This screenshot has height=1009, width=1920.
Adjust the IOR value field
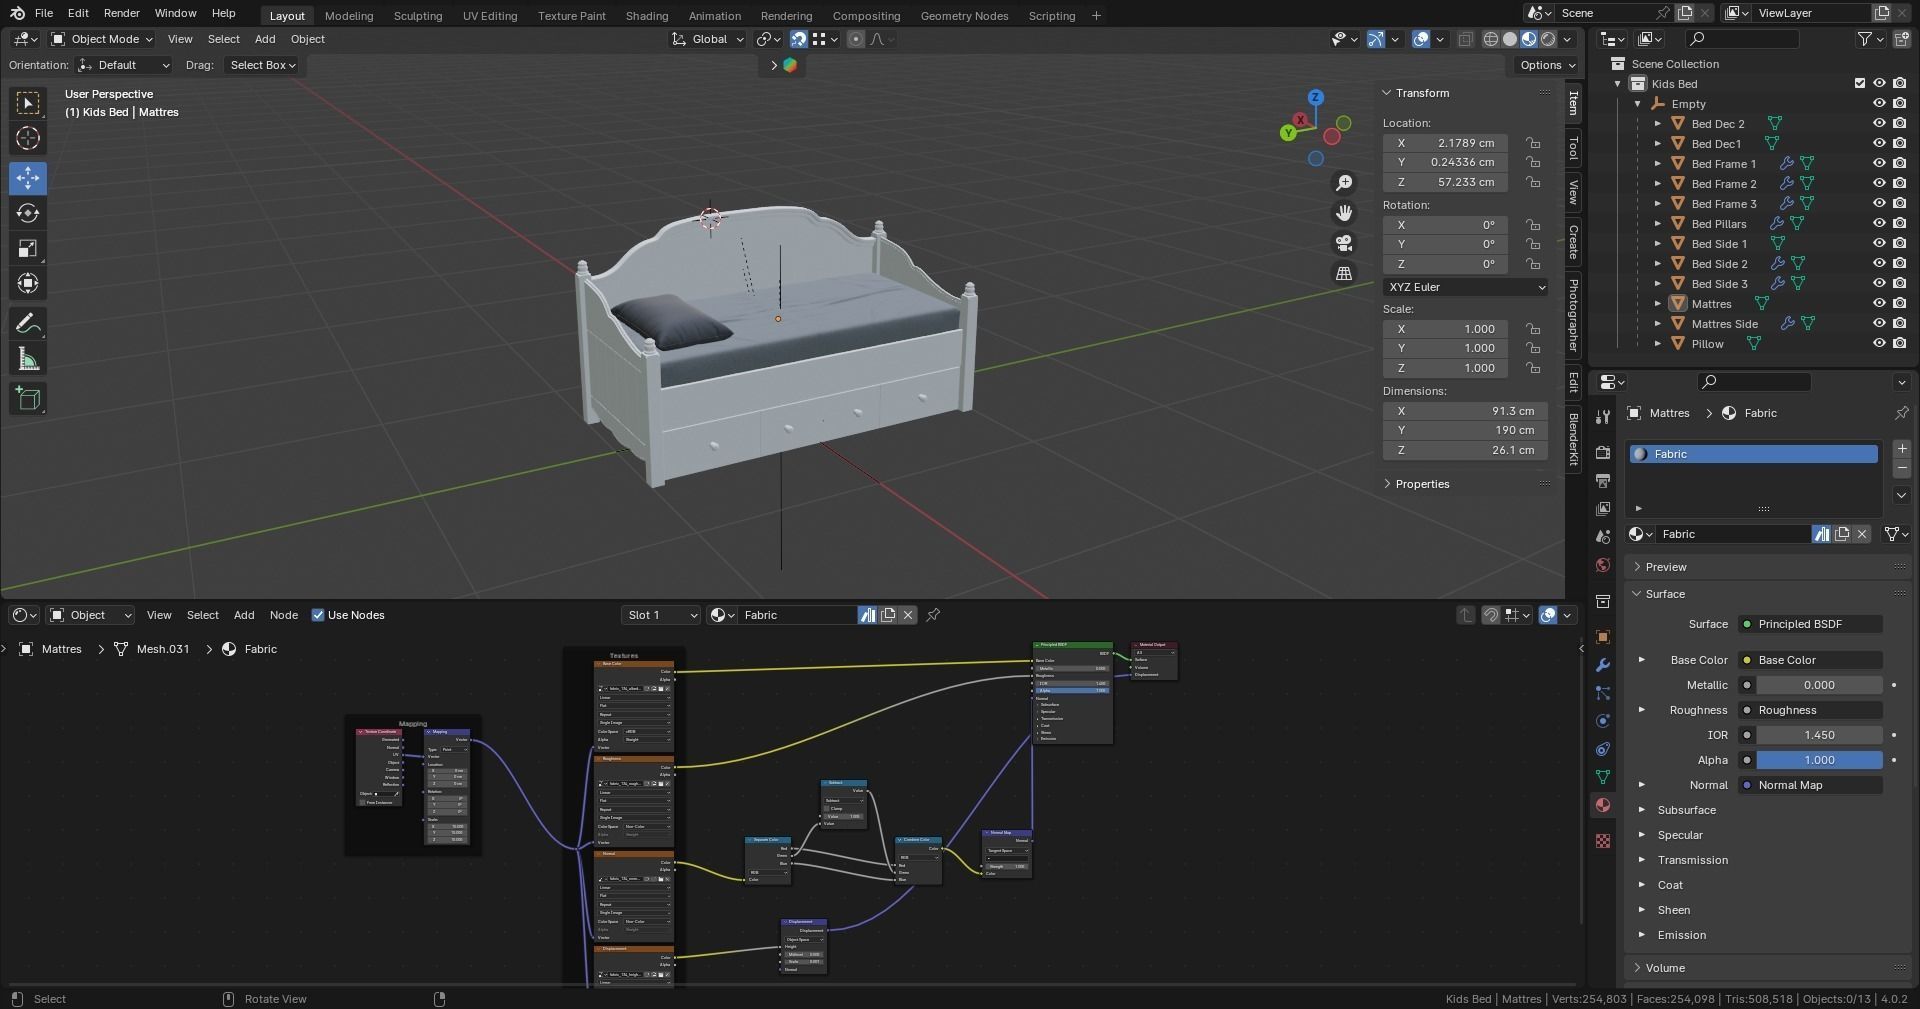point(1819,735)
